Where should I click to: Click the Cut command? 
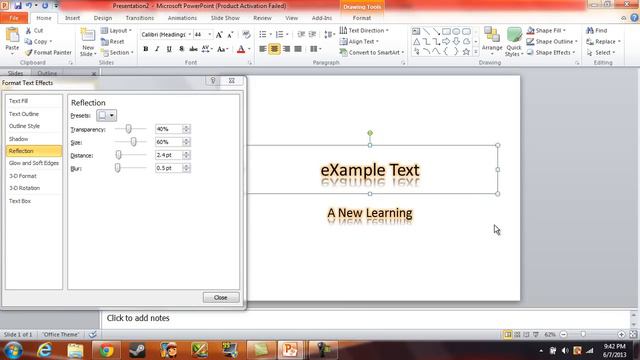[x=34, y=31]
